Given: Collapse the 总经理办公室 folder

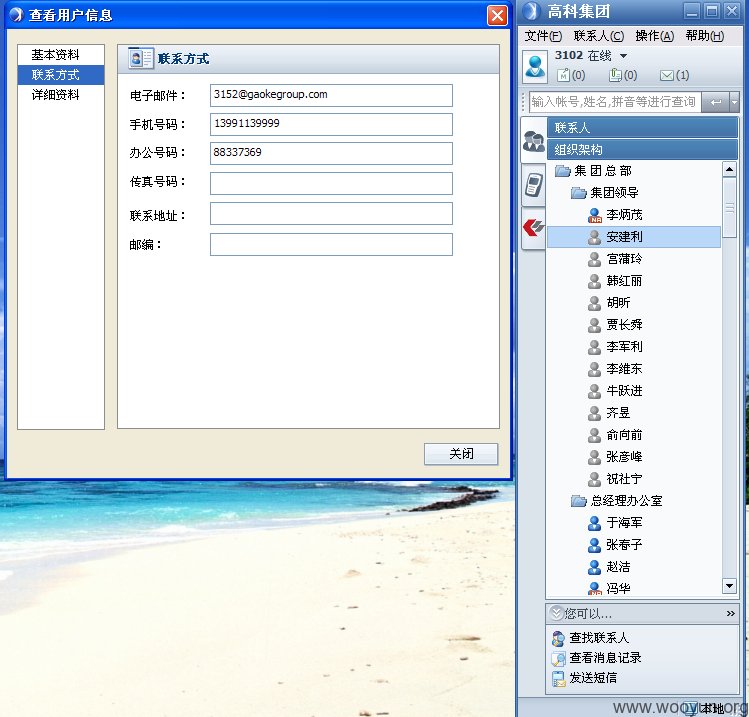Looking at the screenshot, I should (x=578, y=501).
